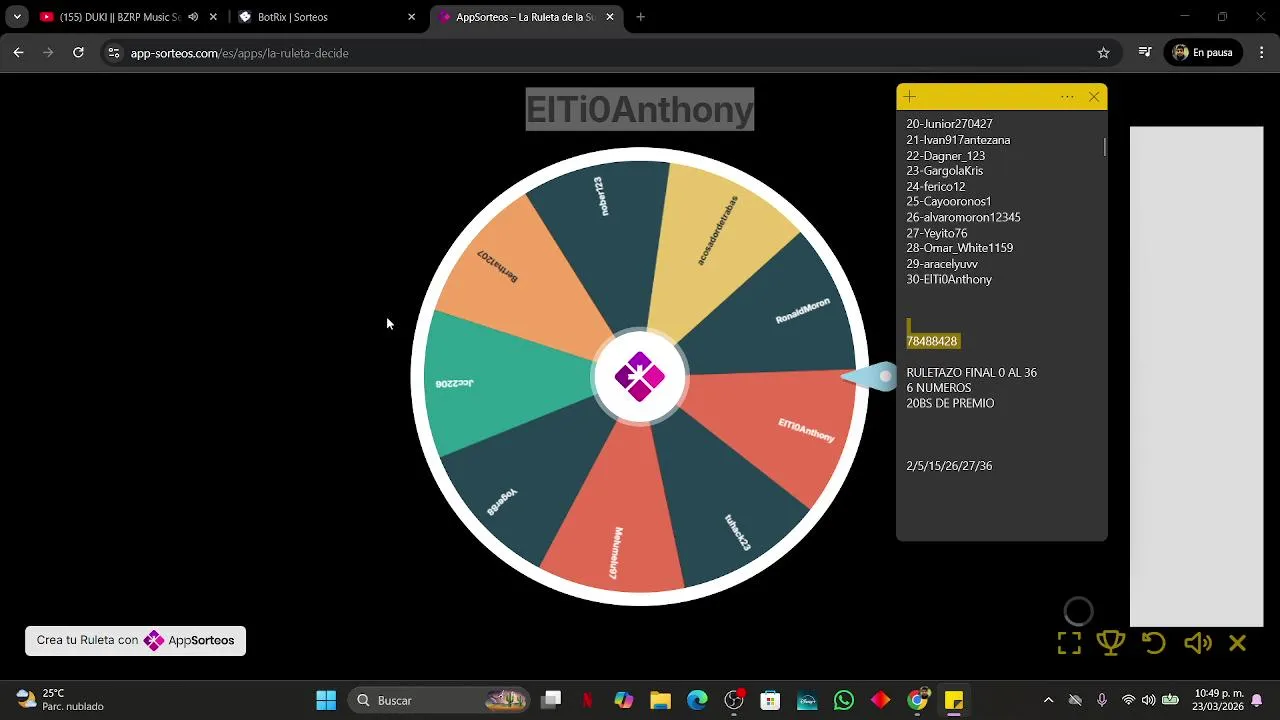Click the 2/5/15/26/27/36 numbers line

click(949, 466)
